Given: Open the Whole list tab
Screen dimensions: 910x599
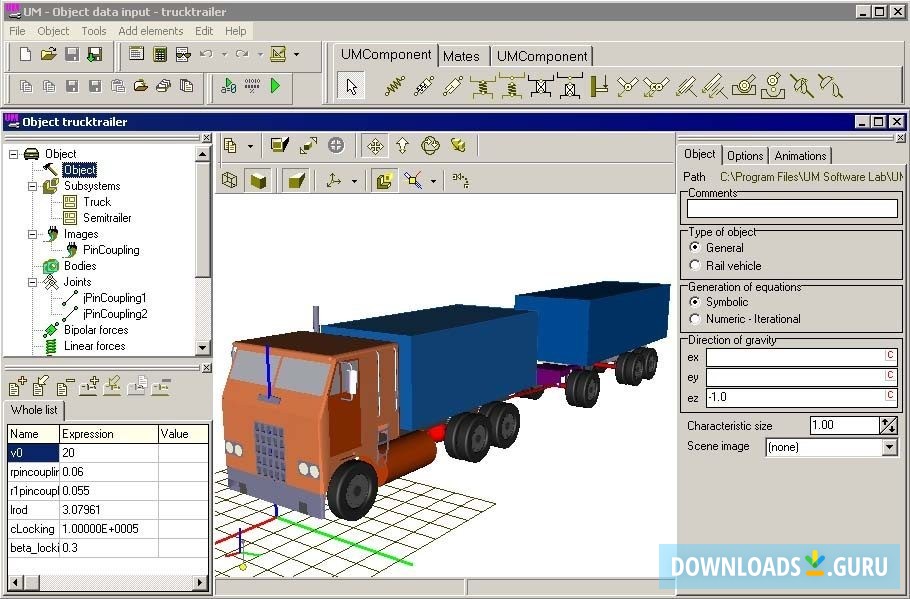Looking at the screenshot, I should click(35, 411).
